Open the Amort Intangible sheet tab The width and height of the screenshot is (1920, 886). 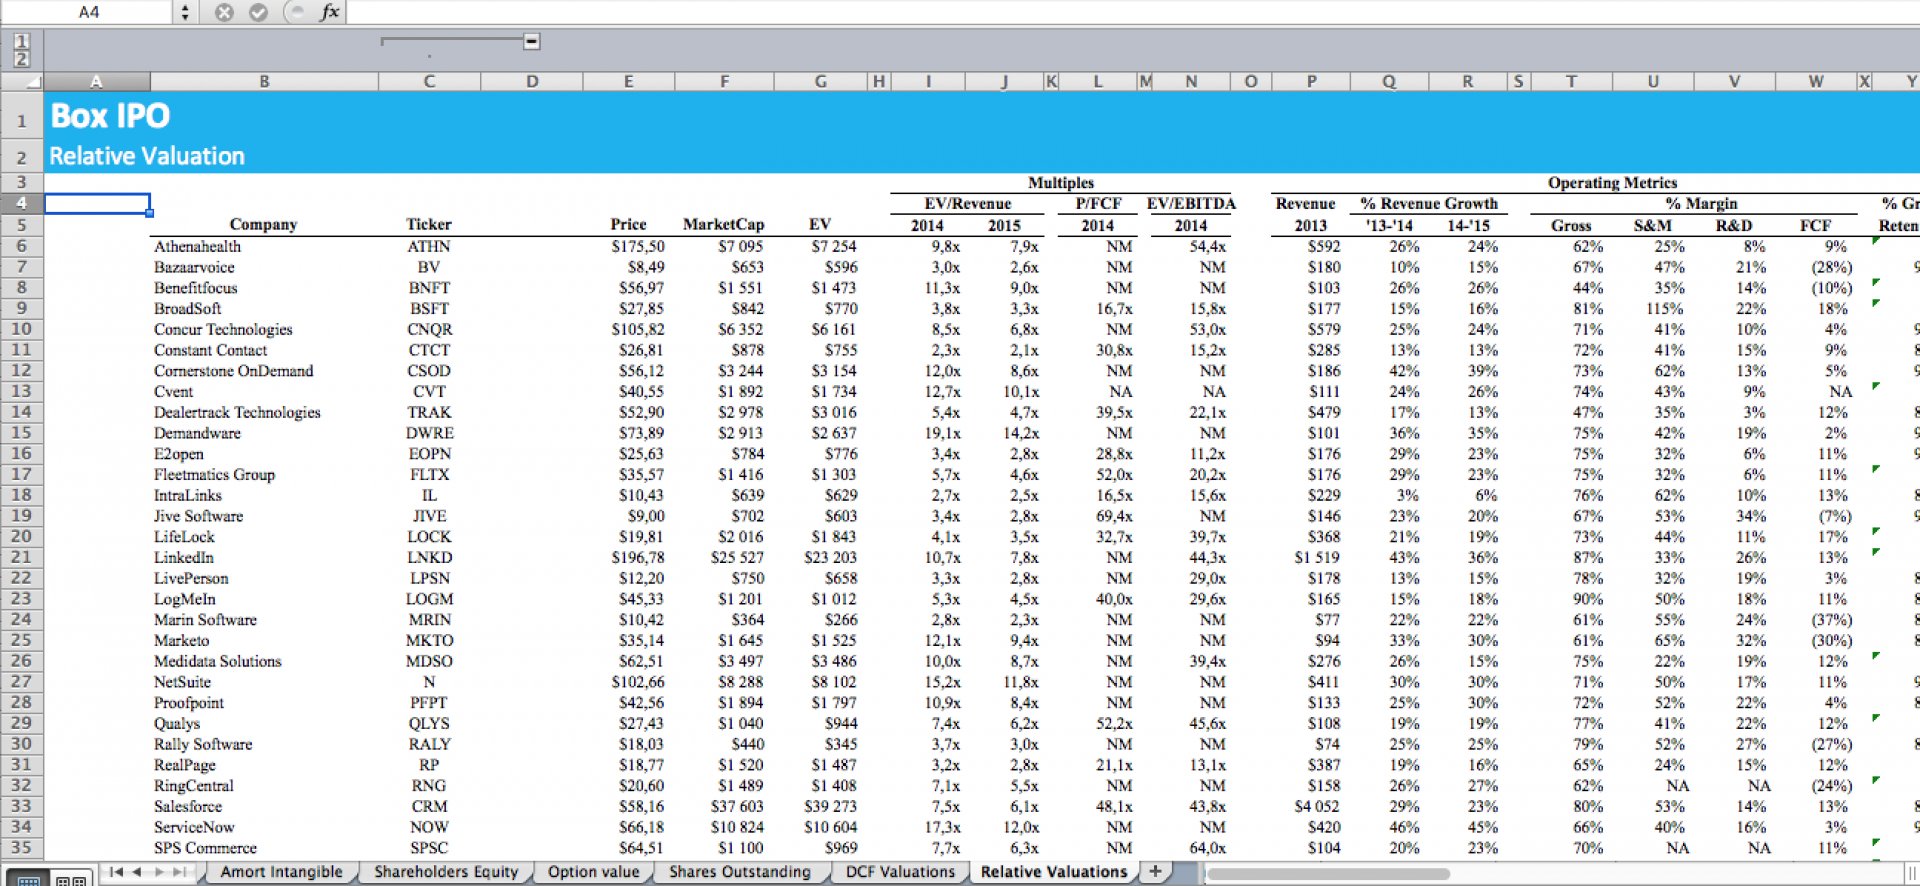[x=281, y=872]
